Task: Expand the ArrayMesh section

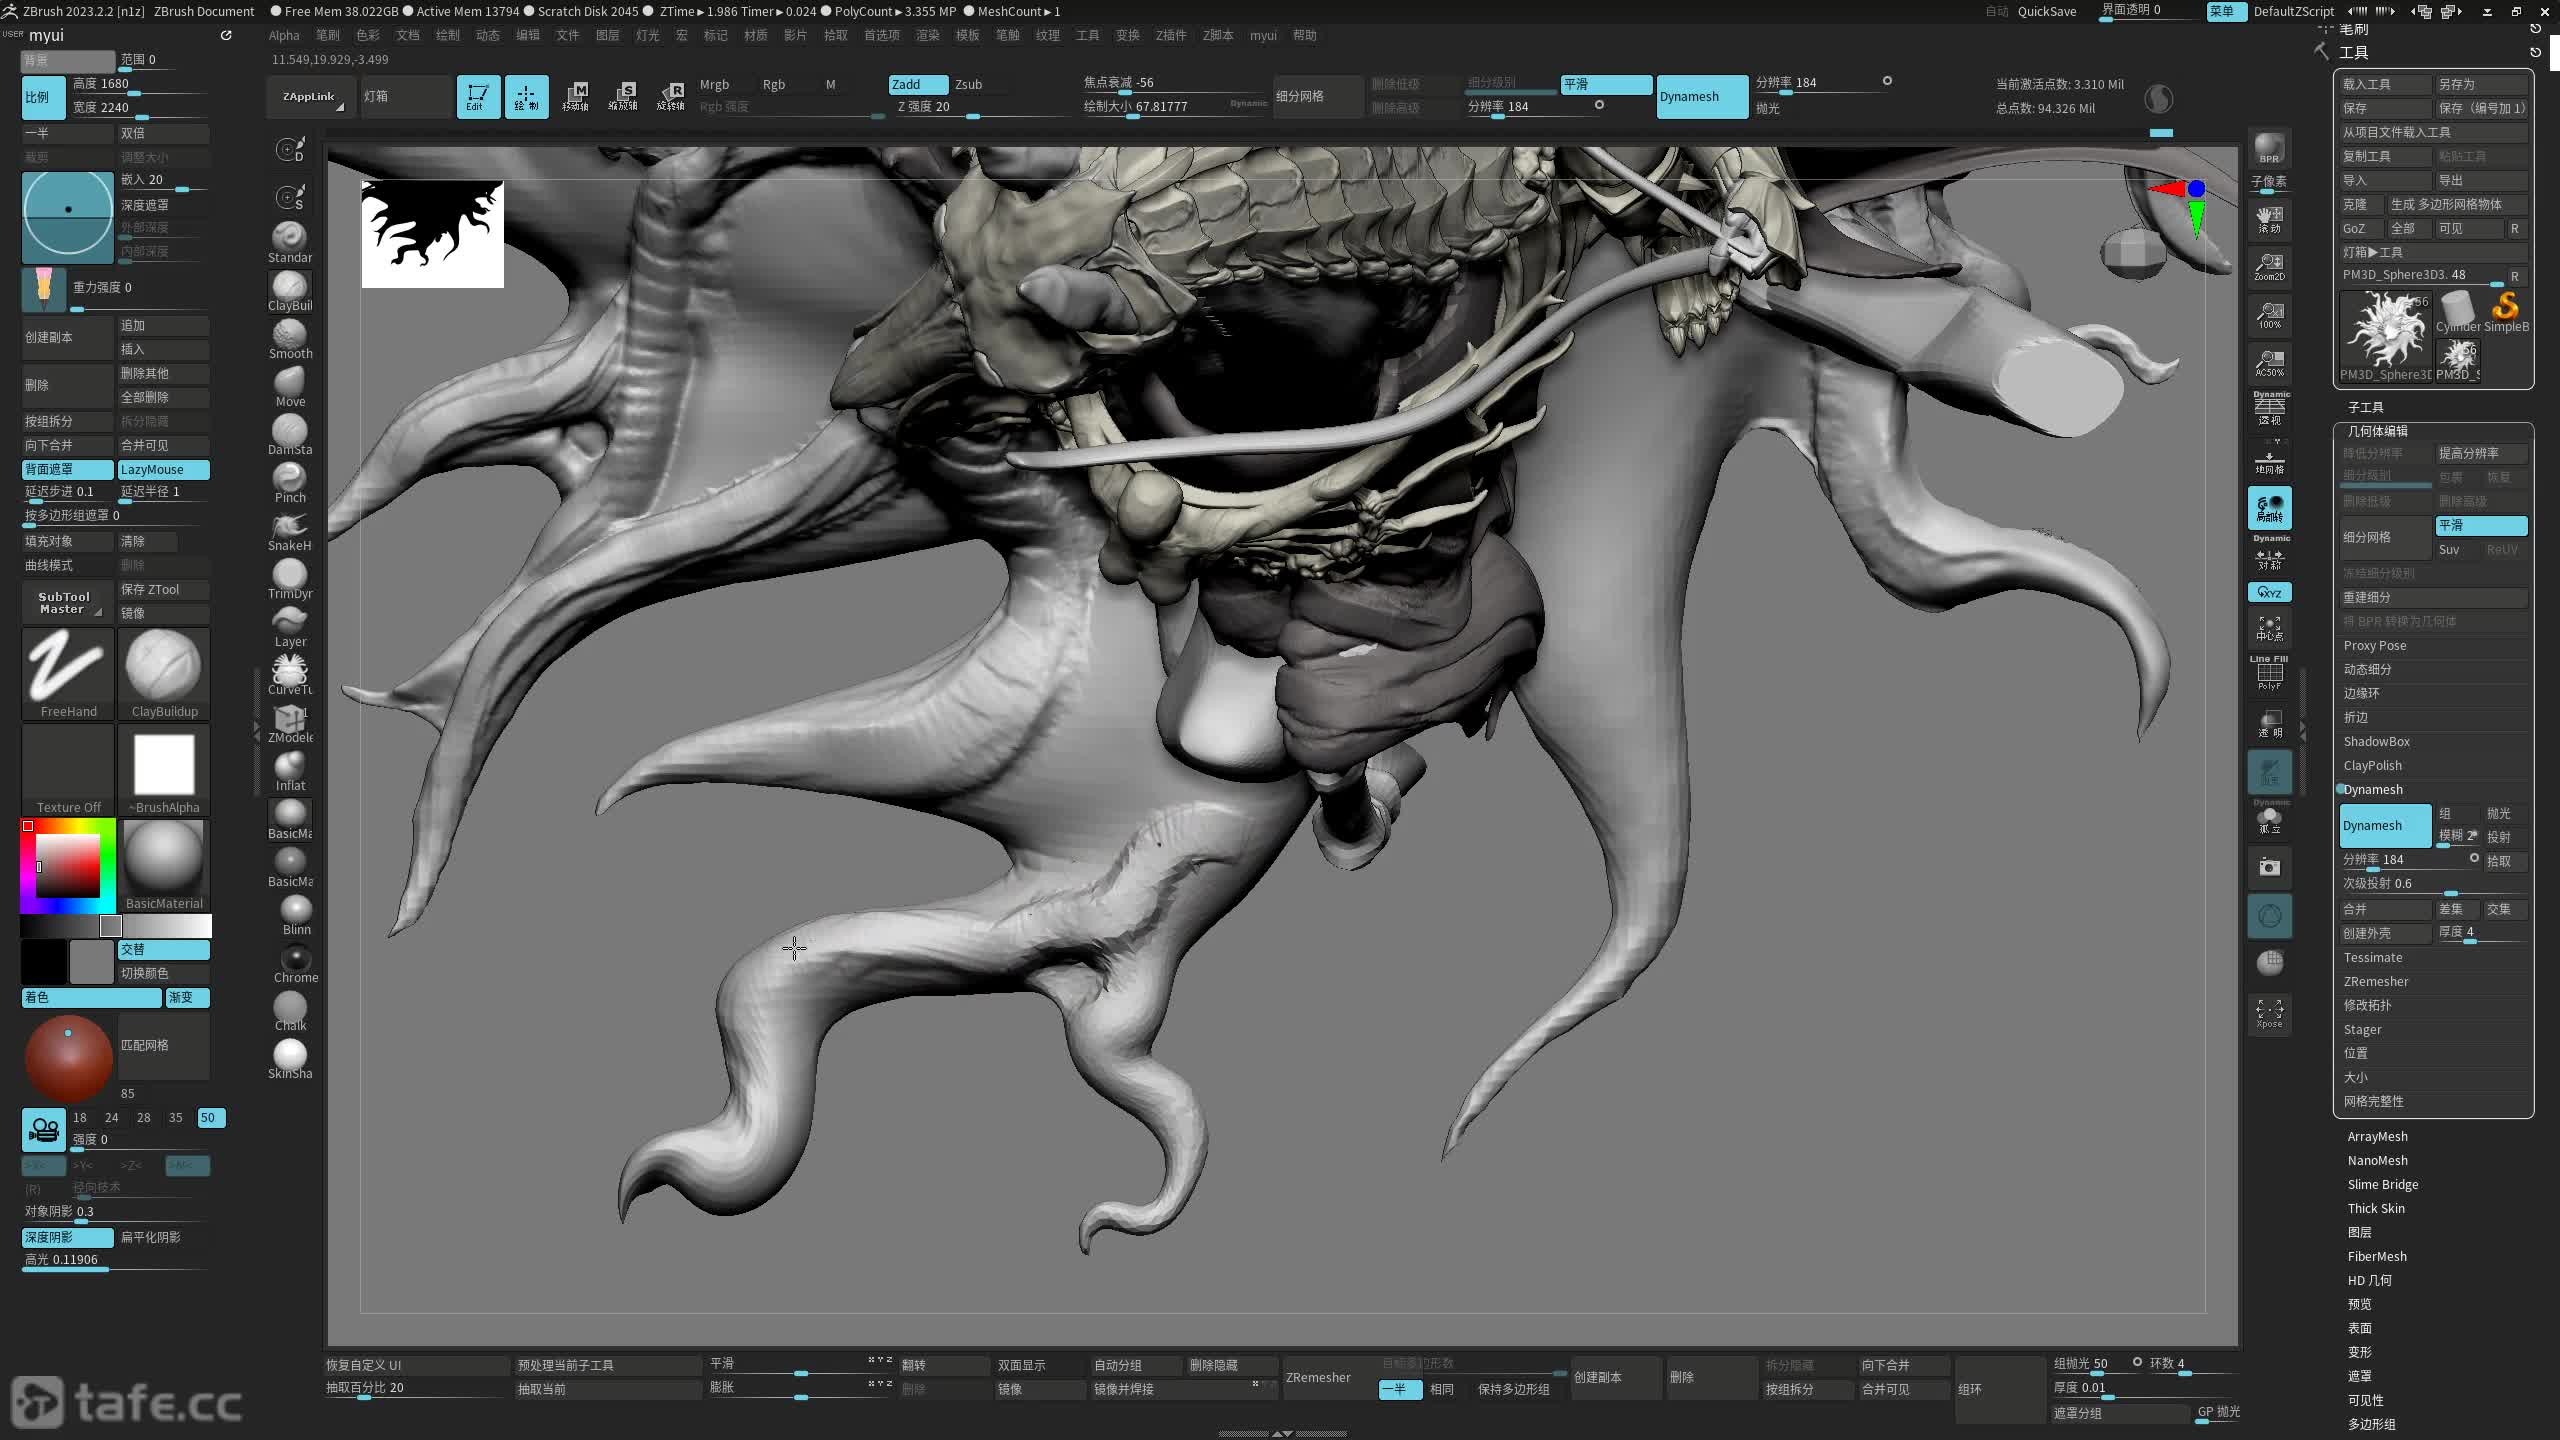Action: 2377,1137
